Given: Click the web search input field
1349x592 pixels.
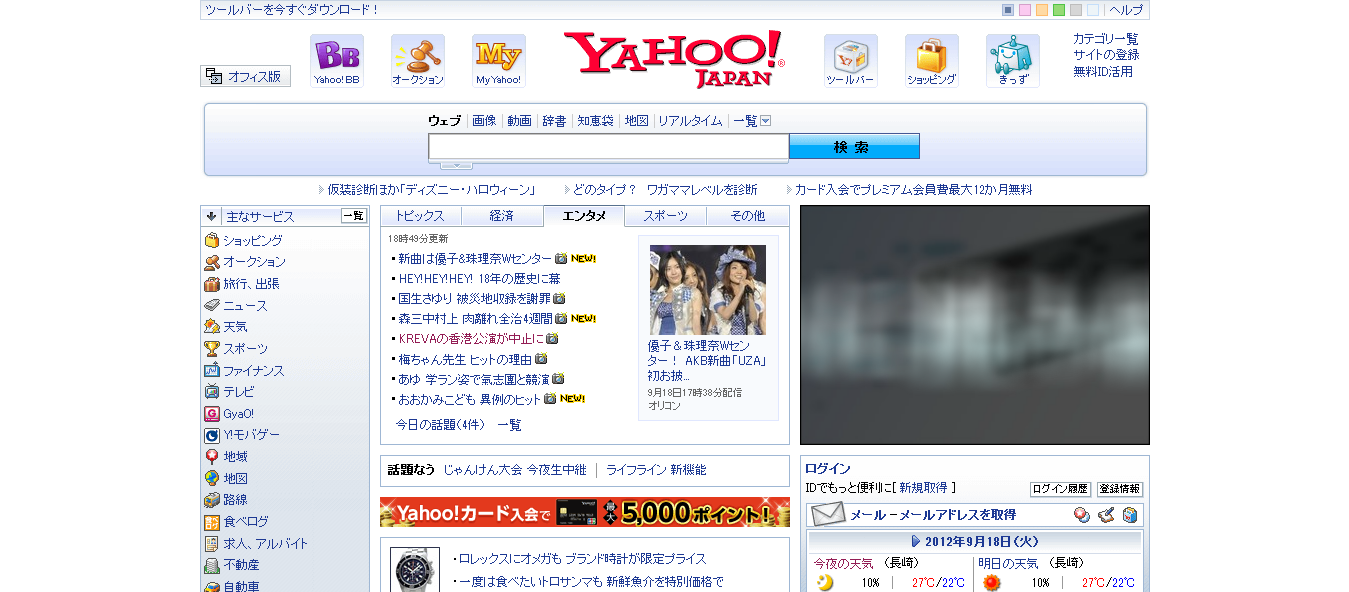Looking at the screenshot, I should (609, 147).
